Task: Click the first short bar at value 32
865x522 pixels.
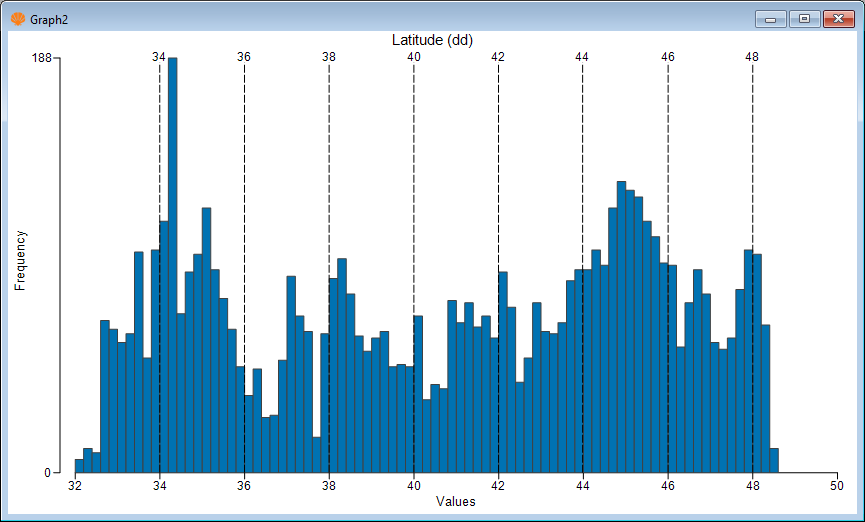Action: (x=79, y=466)
